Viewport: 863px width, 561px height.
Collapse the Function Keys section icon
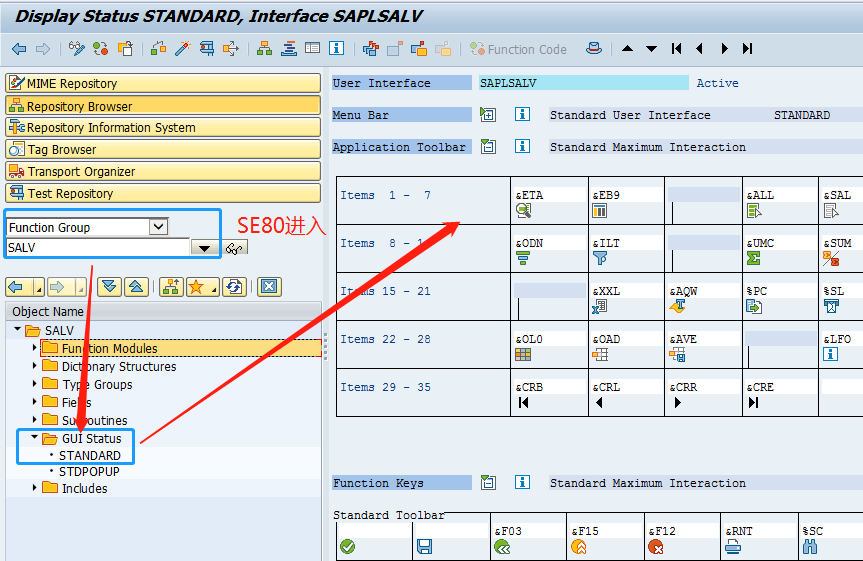point(488,482)
